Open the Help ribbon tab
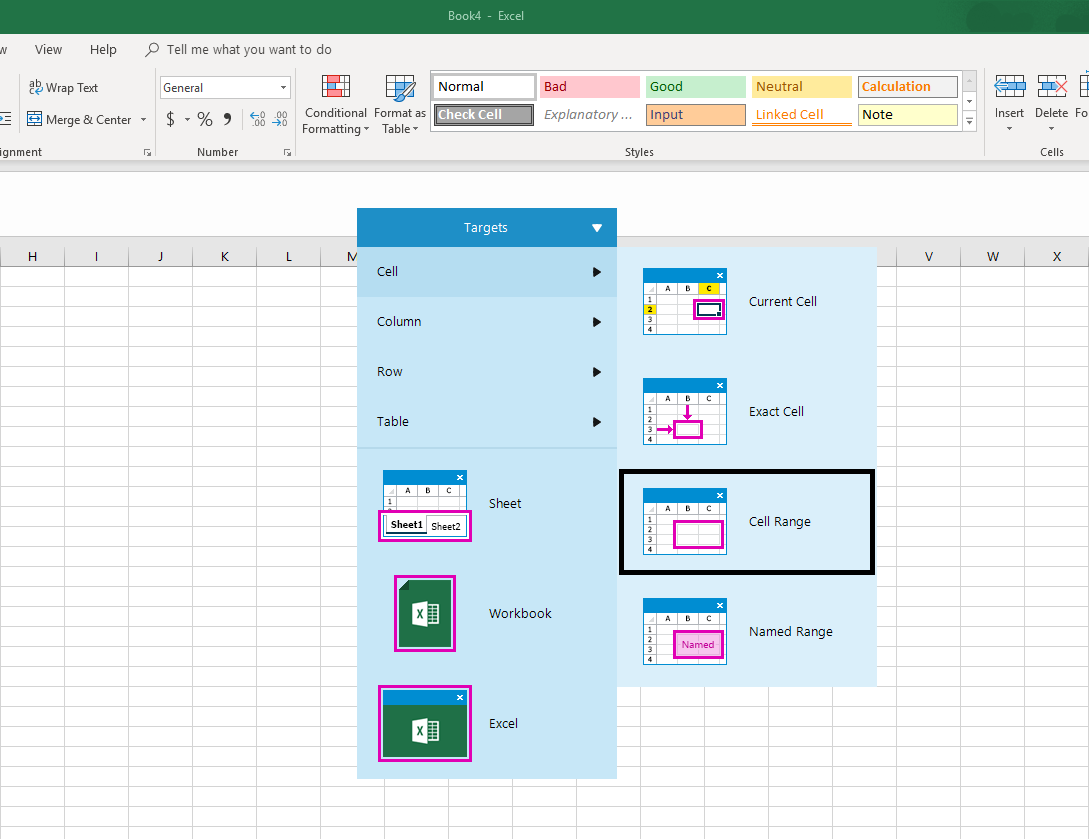The image size is (1089, 839). [x=103, y=49]
